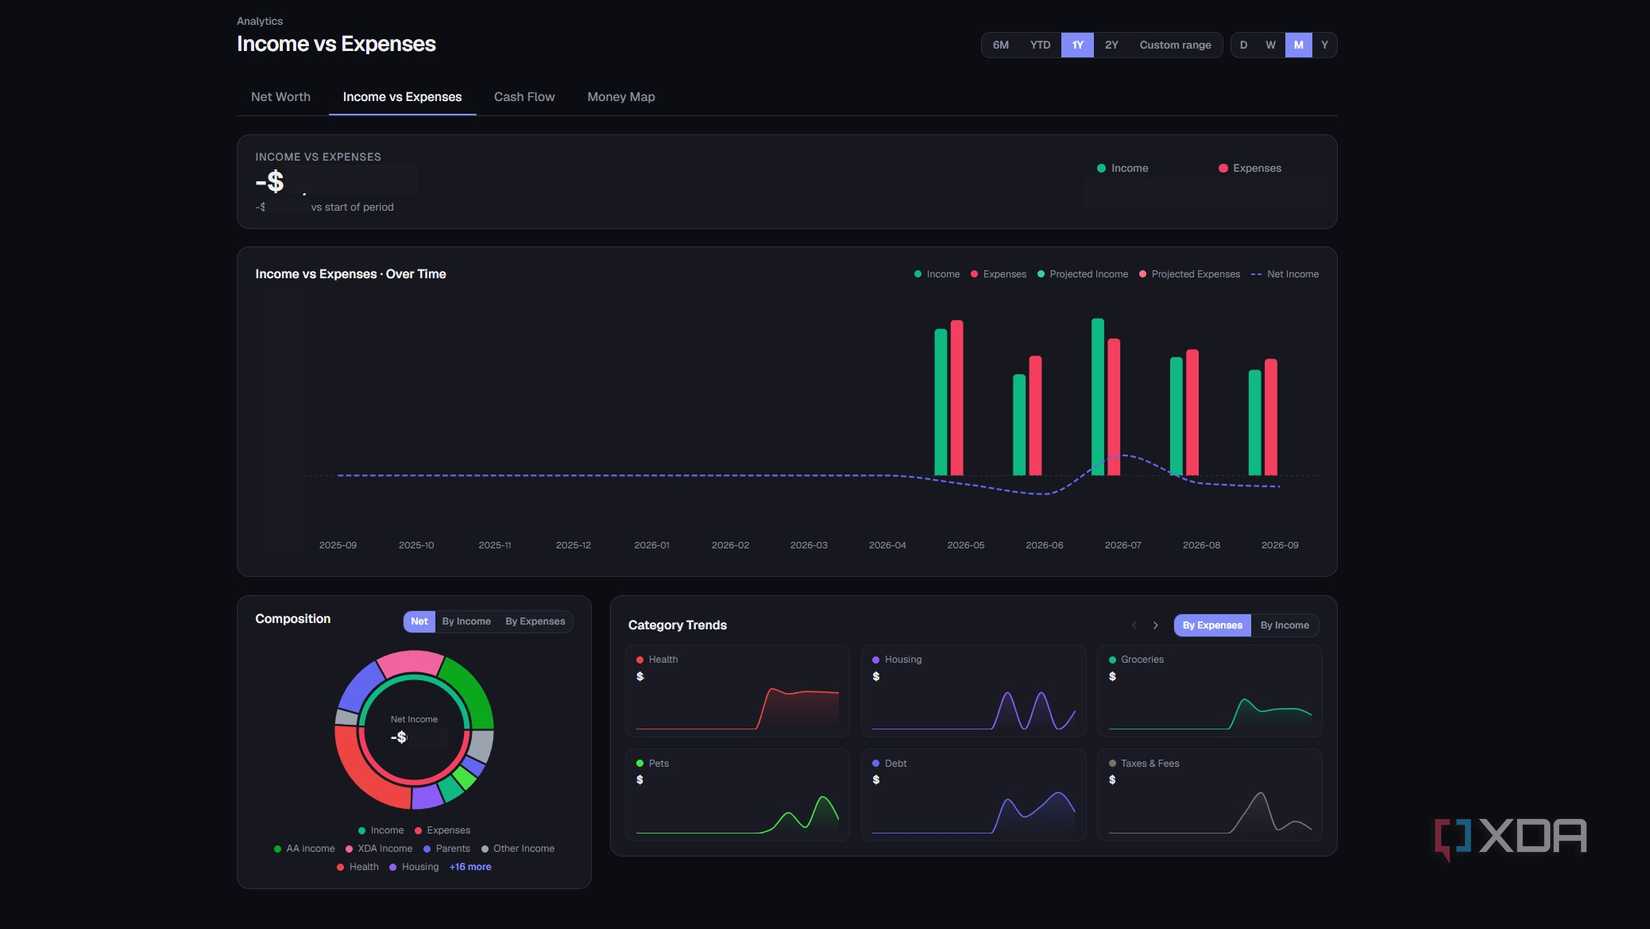Select By Expenses in Category Trends
The width and height of the screenshot is (1650, 929).
click(x=1212, y=625)
